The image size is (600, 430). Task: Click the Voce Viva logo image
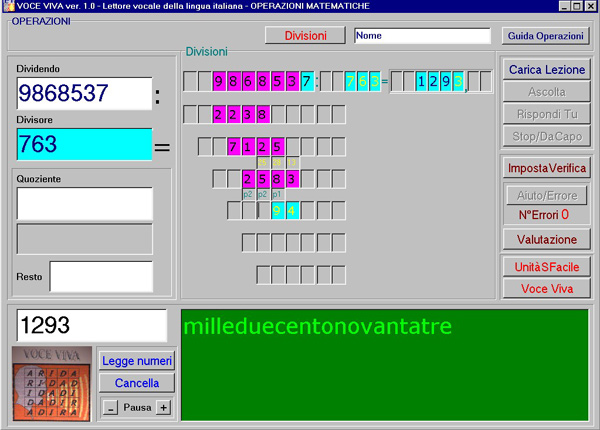[52, 384]
